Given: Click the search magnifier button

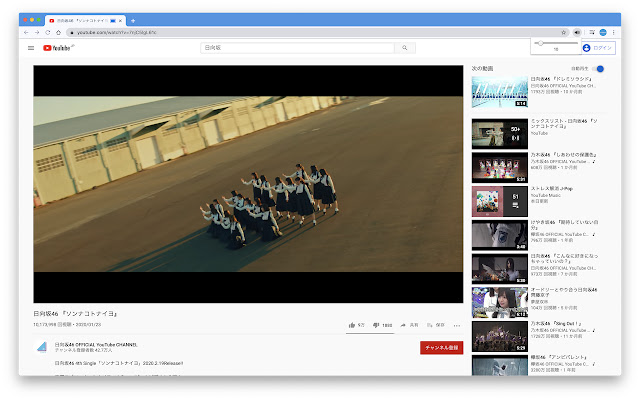Looking at the screenshot, I should click(x=405, y=48).
